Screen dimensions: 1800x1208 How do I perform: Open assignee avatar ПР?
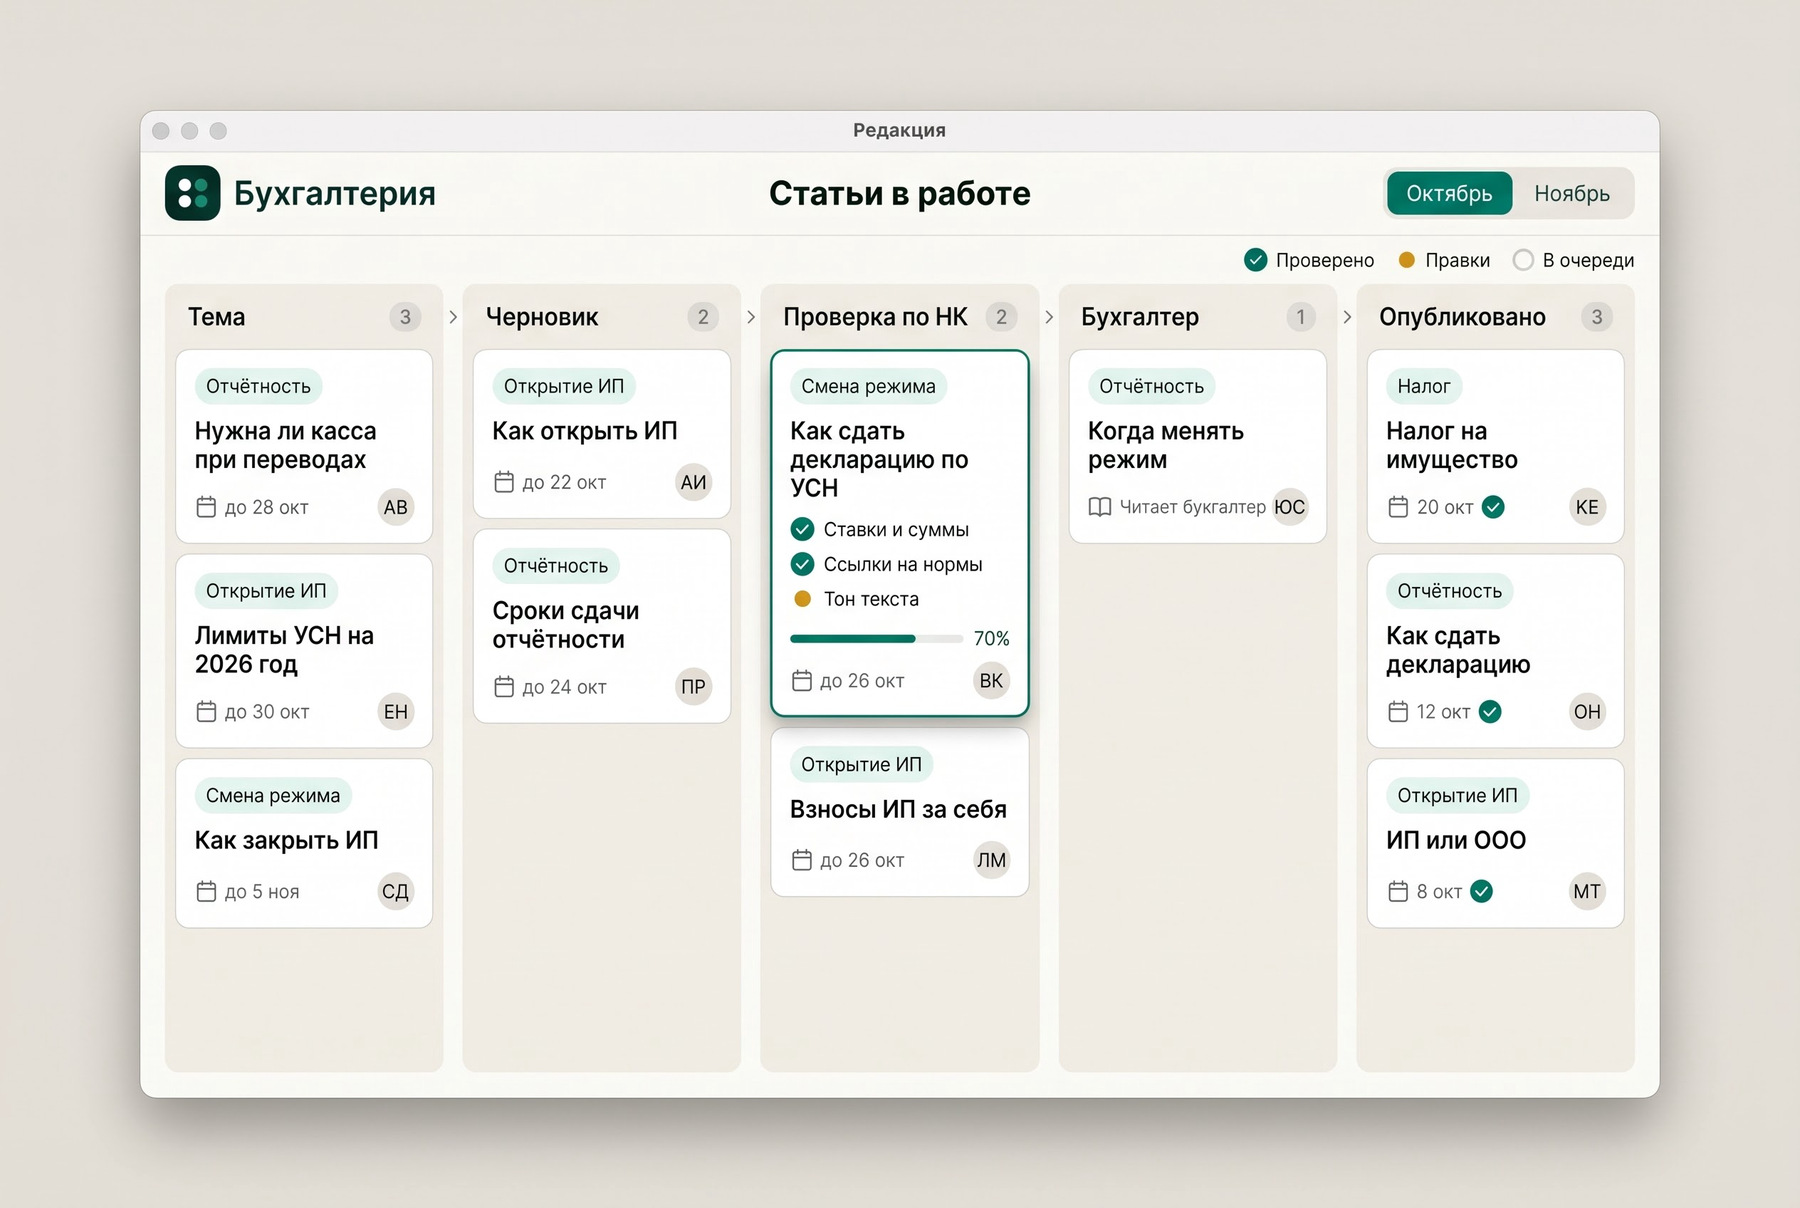693,687
